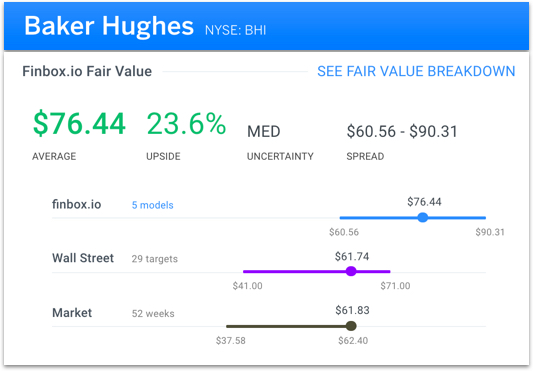Select the Baker Hughes company title
Viewport: 533px width, 371px height.
click(x=109, y=26)
